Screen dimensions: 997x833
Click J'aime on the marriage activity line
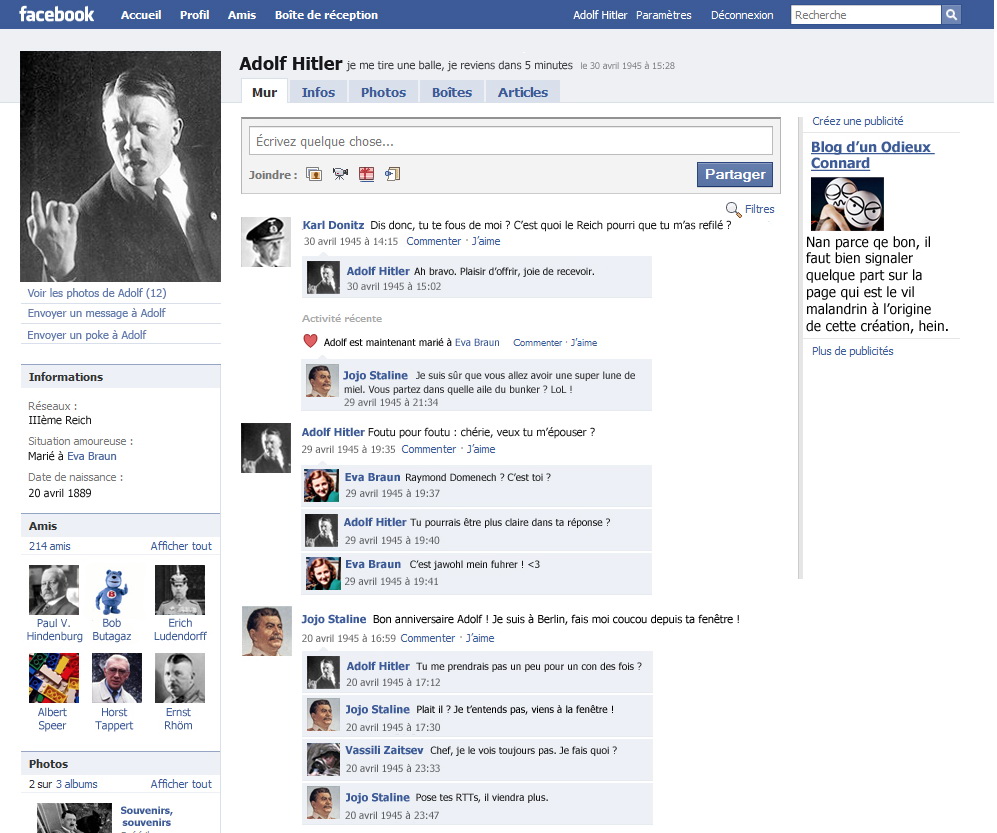point(584,343)
